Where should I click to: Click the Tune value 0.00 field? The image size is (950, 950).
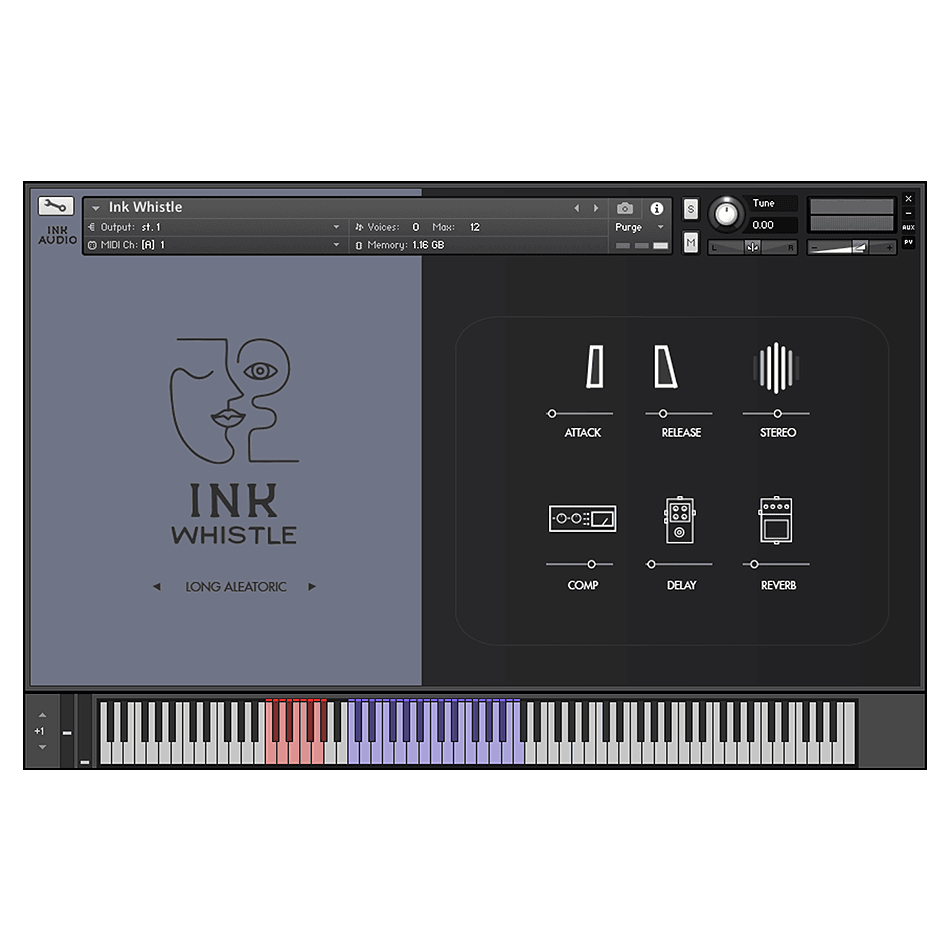772,225
